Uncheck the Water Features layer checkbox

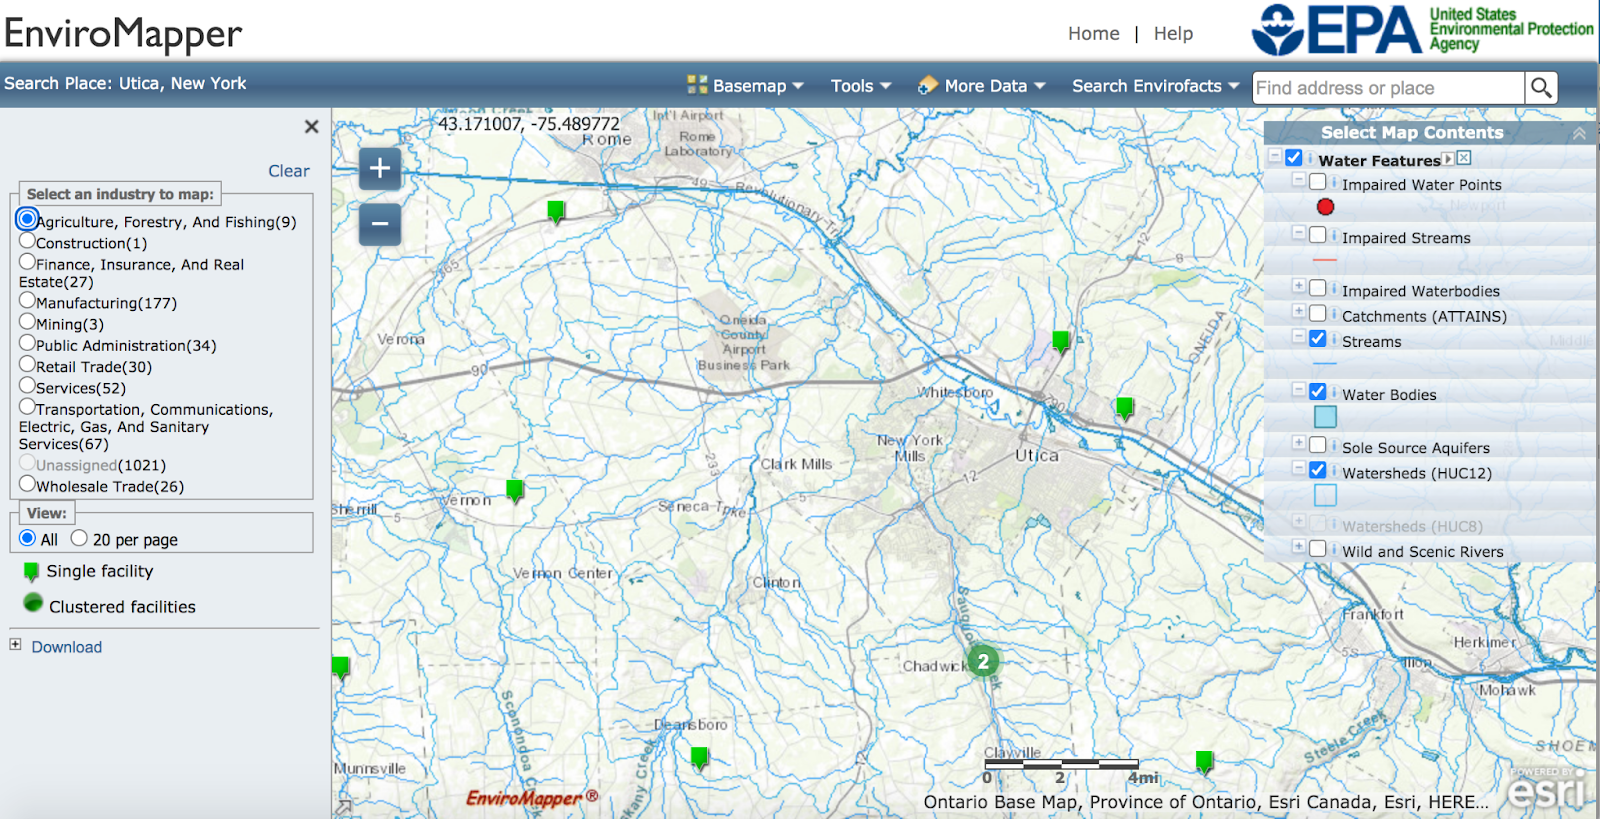coord(1294,158)
